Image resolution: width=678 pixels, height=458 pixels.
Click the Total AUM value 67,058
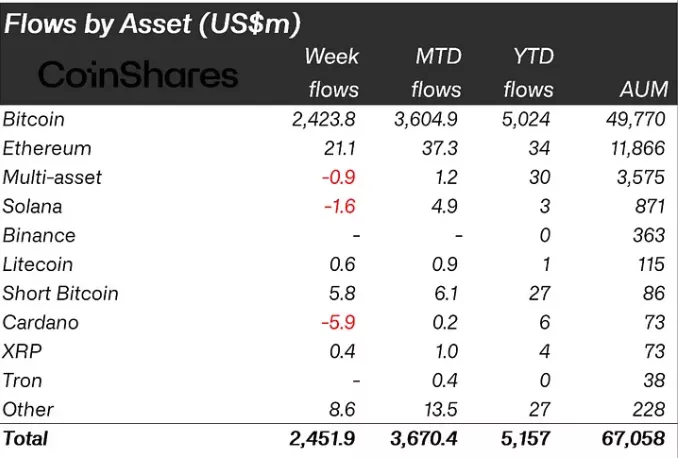637,439
